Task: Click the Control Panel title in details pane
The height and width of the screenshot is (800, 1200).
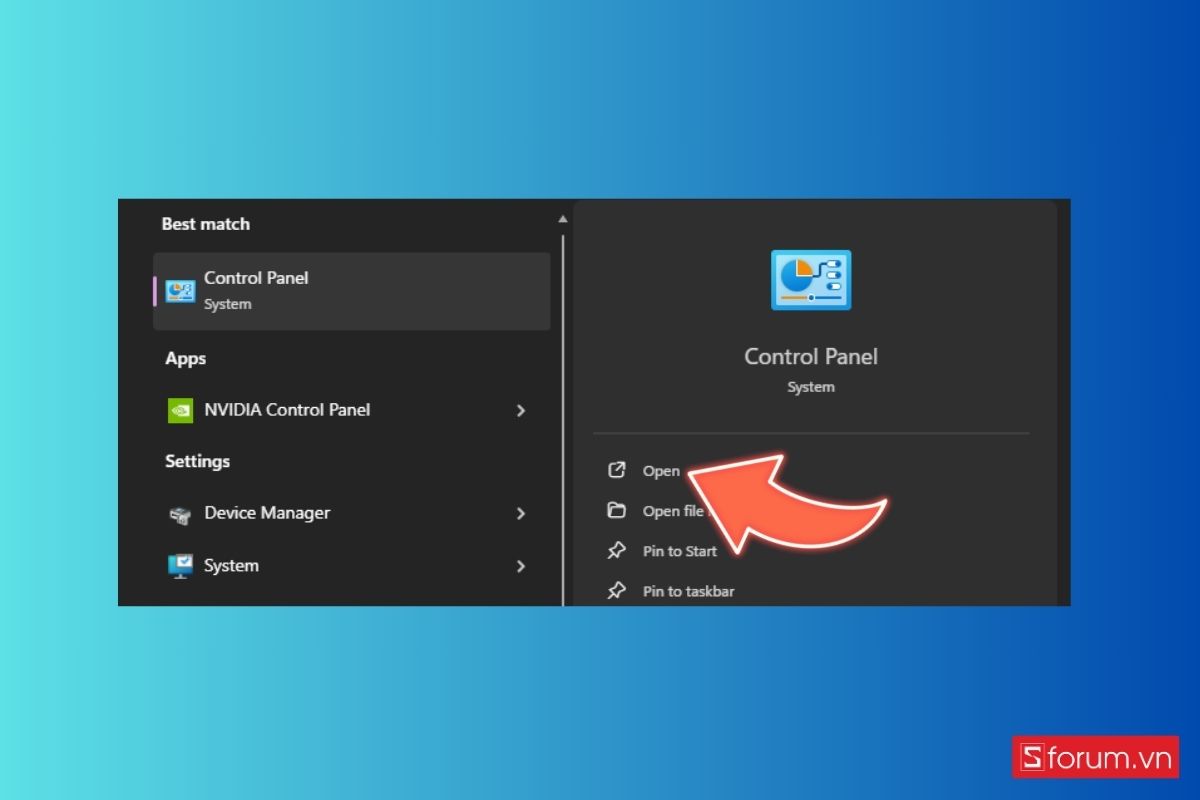Action: tap(811, 357)
